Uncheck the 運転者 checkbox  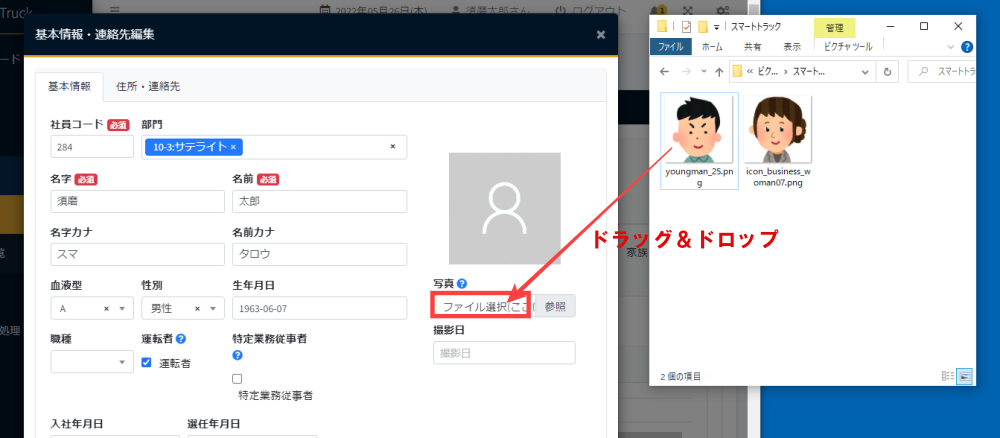tap(146, 362)
